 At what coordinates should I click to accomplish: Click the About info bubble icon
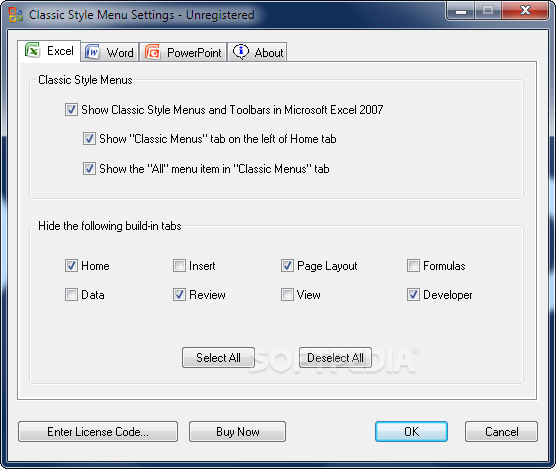tap(241, 52)
